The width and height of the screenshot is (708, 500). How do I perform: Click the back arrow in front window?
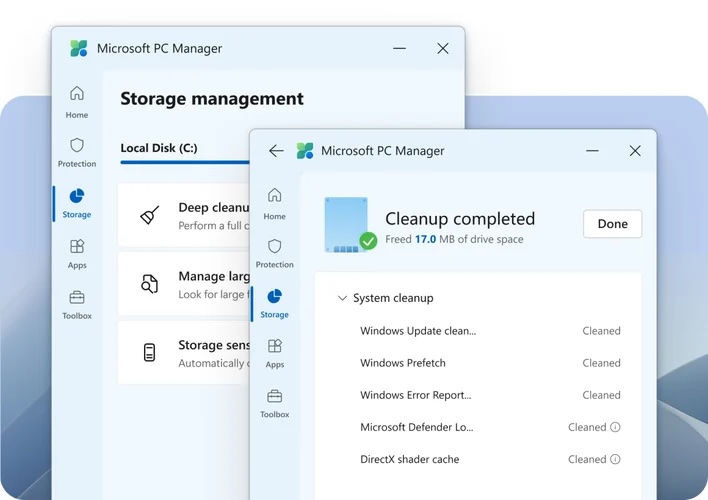pyautogui.click(x=277, y=151)
